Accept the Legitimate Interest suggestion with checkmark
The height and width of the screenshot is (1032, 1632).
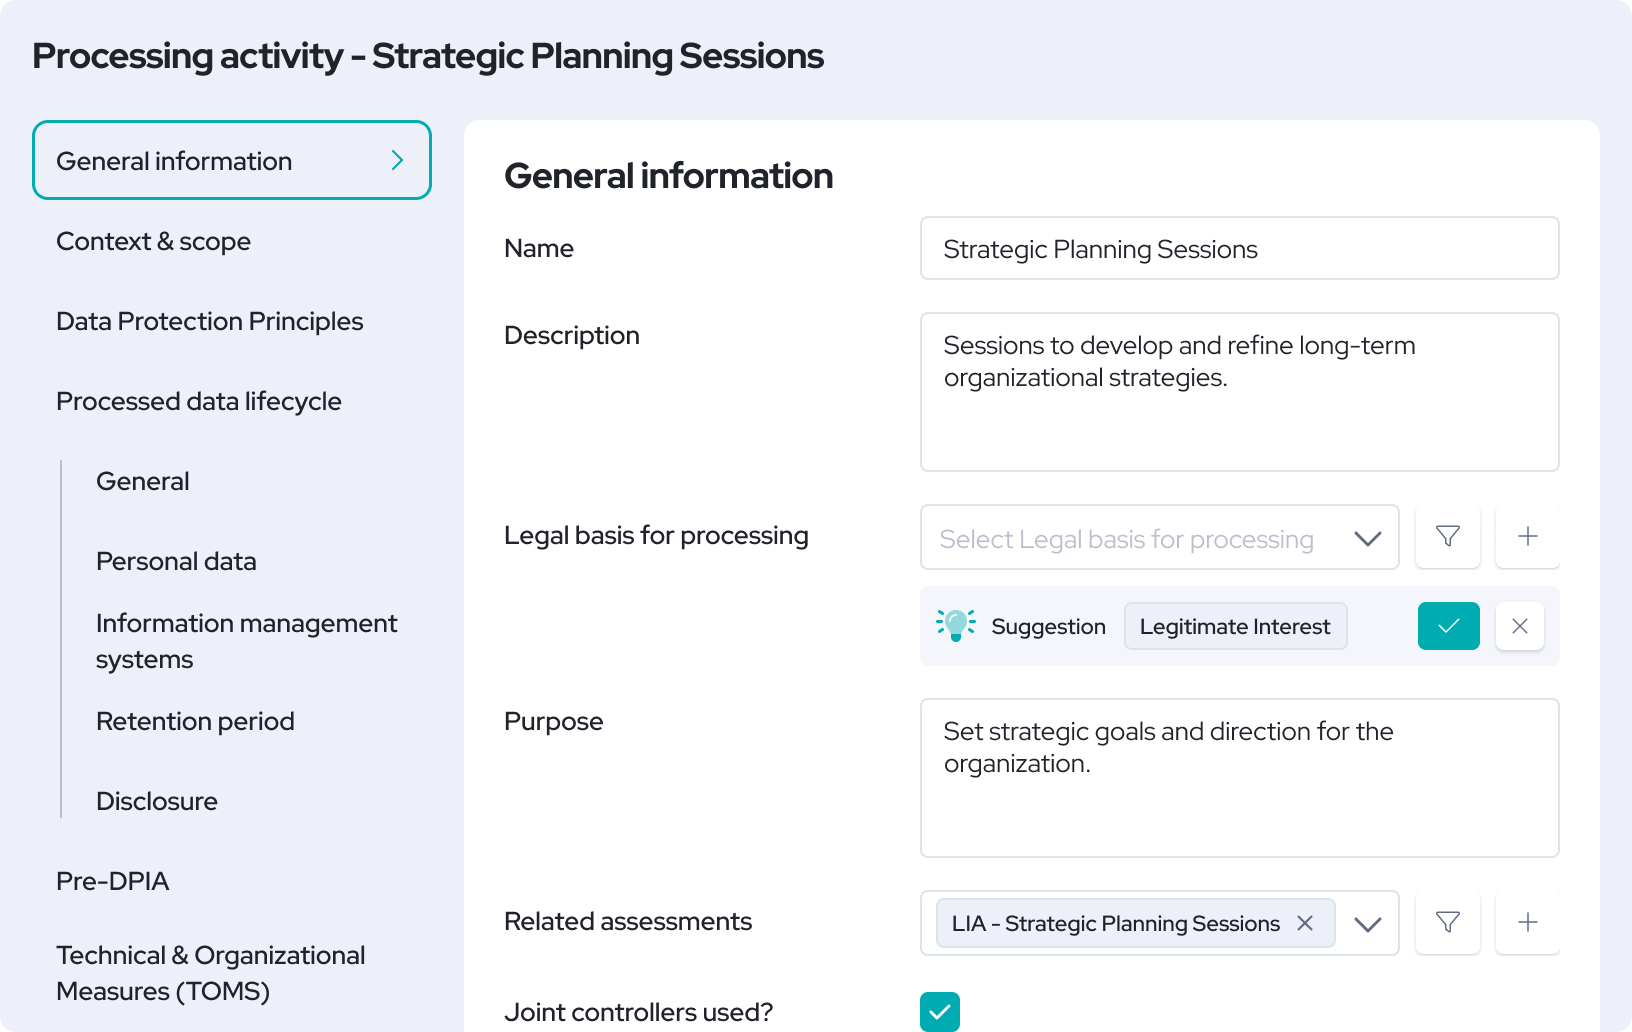[1448, 626]
